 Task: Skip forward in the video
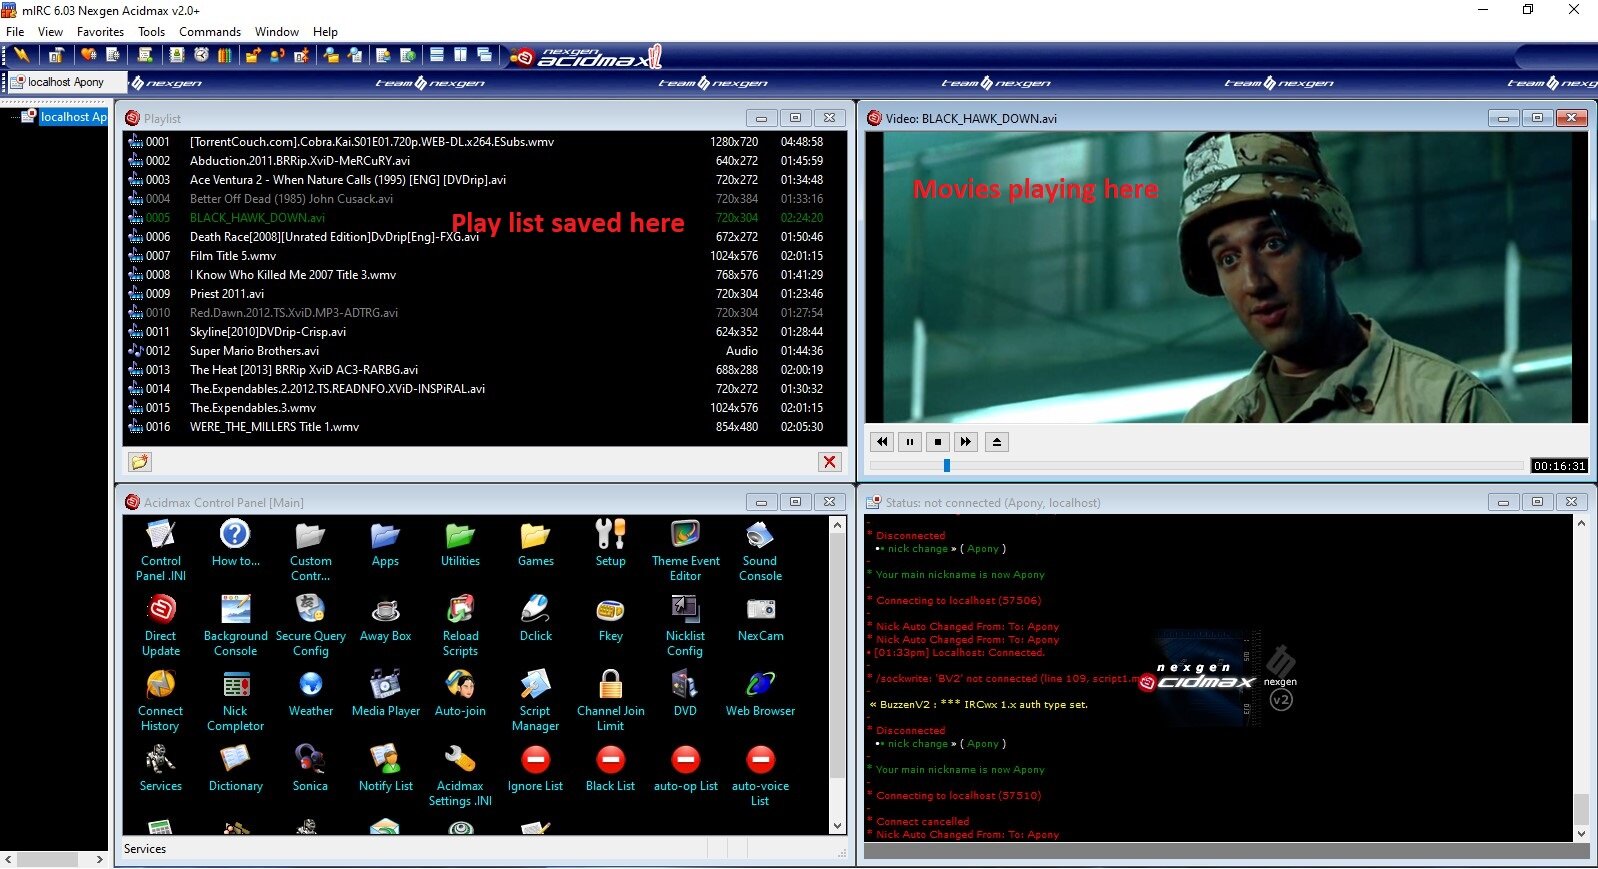coord(965,441)
